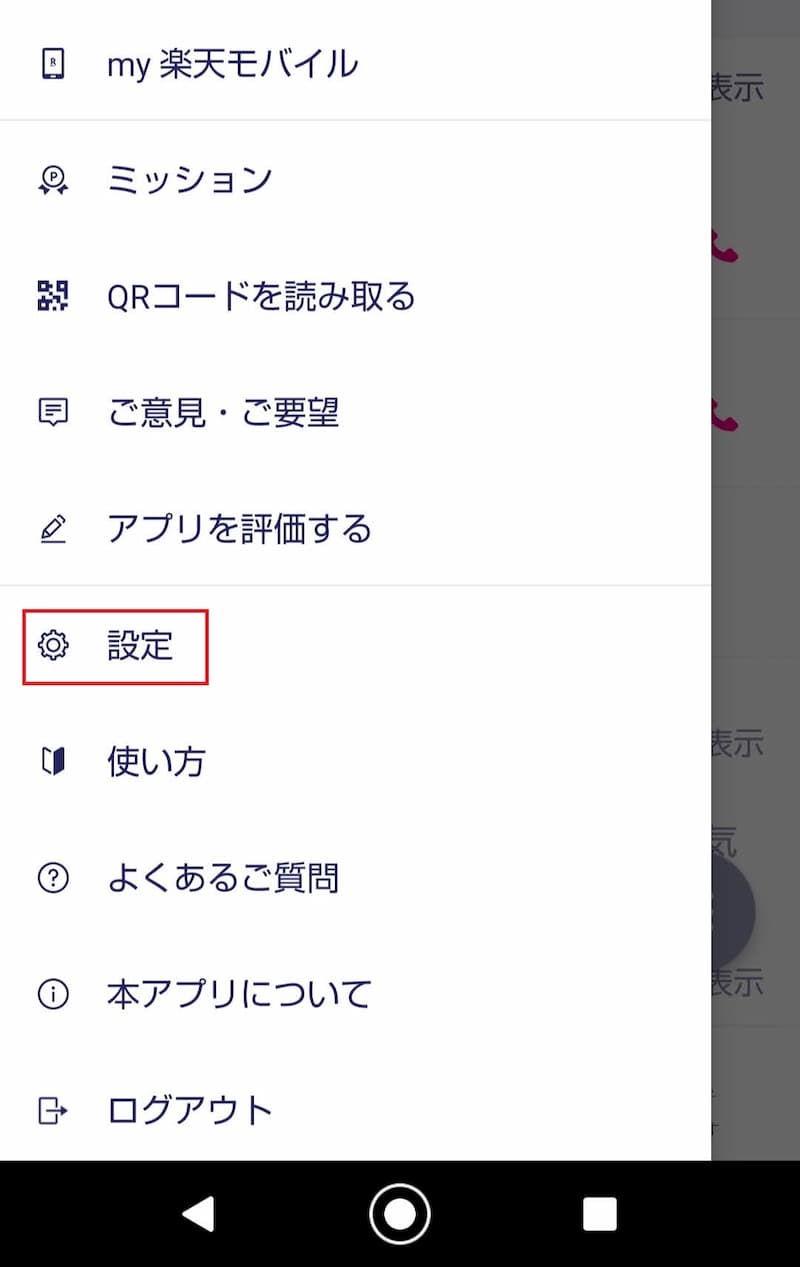
Task: Tap the question mark icon for よくあるご質問
Action: pos(52,878)
